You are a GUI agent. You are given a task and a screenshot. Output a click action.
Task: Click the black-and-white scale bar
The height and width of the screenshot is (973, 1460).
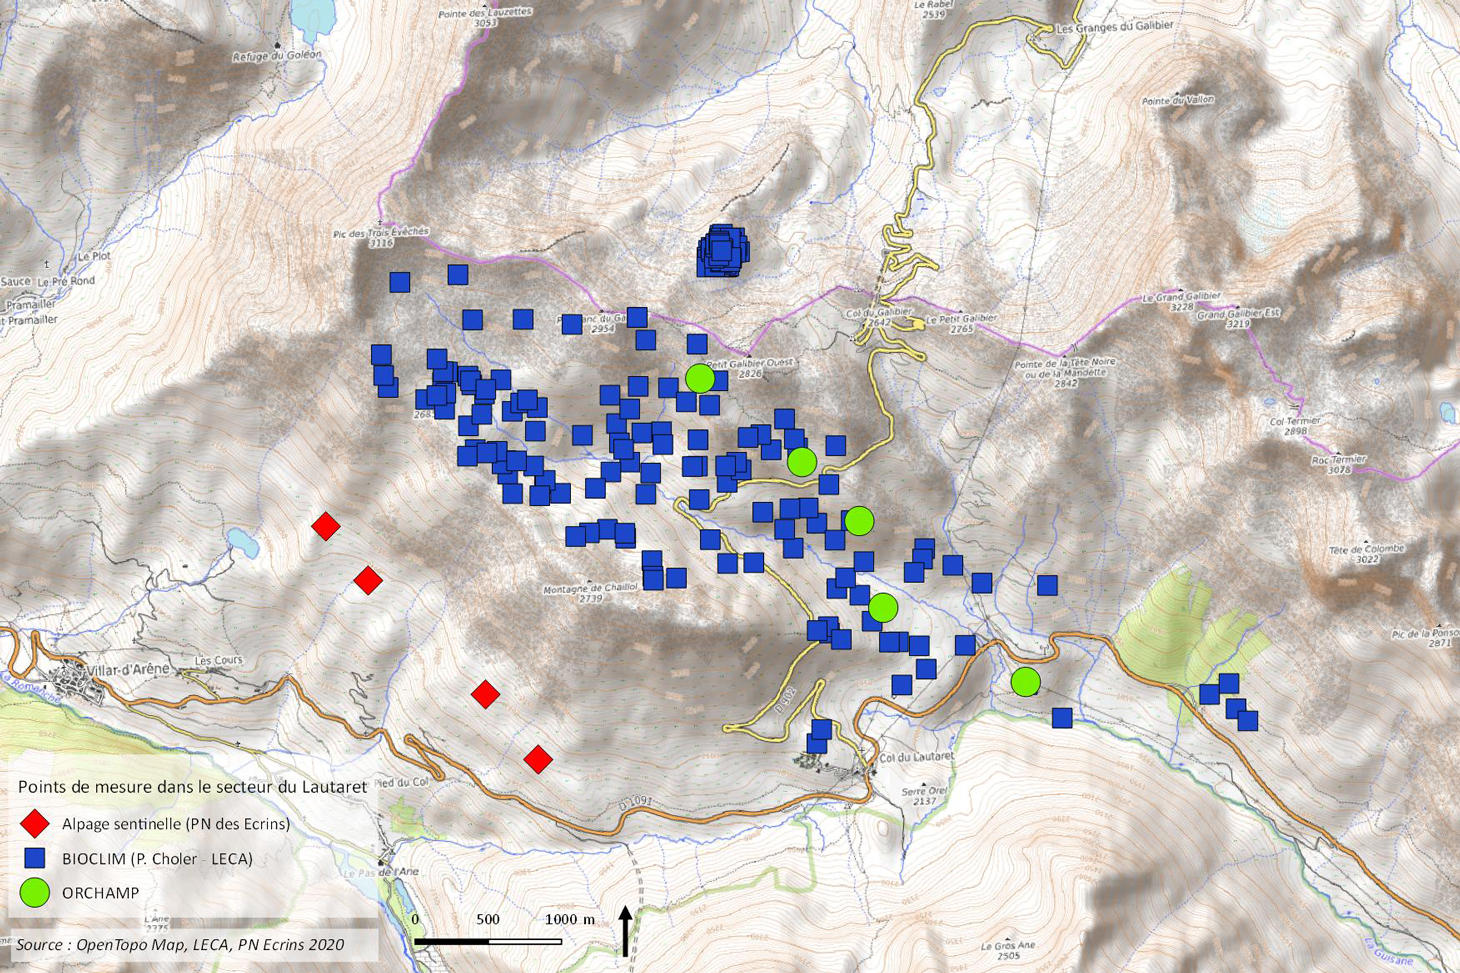tap(488, 941)
